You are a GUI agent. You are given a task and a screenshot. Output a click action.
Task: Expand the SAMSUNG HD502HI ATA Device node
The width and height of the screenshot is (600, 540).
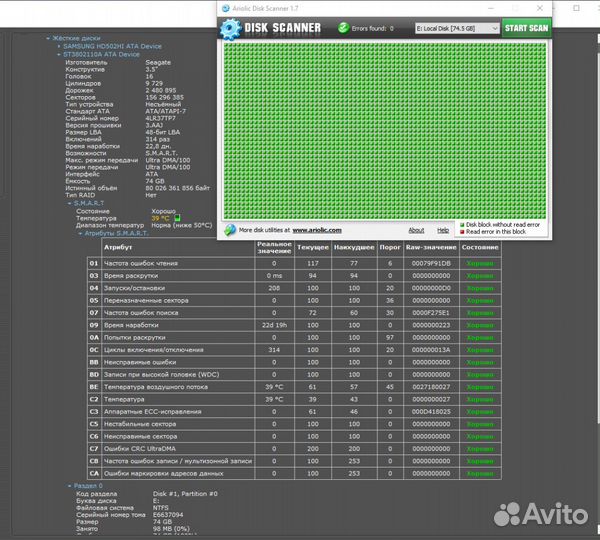[x=59, y=46]
